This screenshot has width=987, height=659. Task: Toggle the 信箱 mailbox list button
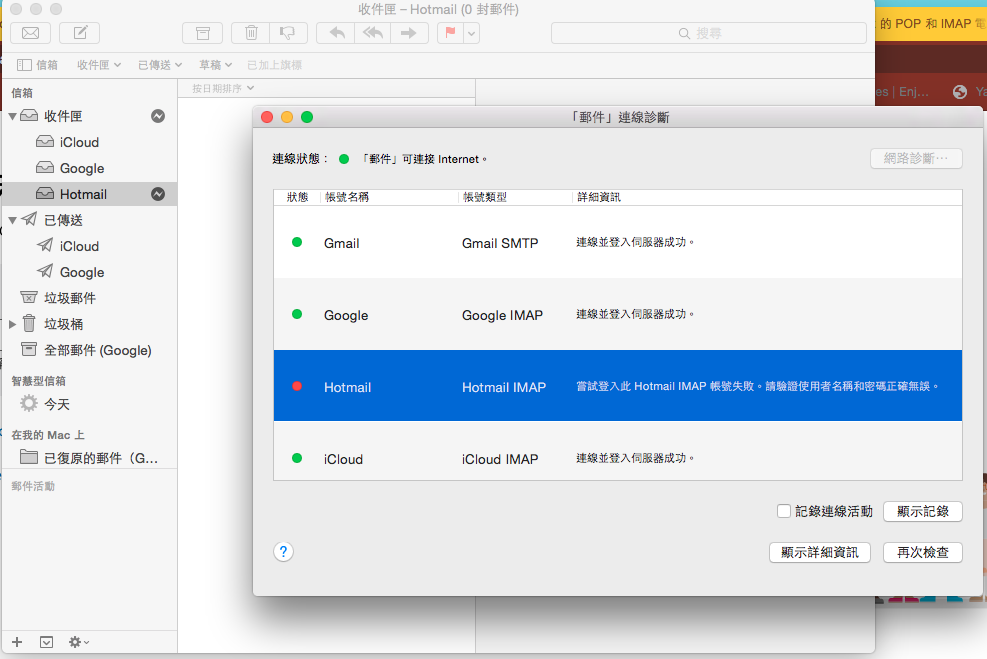coord(37,65)
